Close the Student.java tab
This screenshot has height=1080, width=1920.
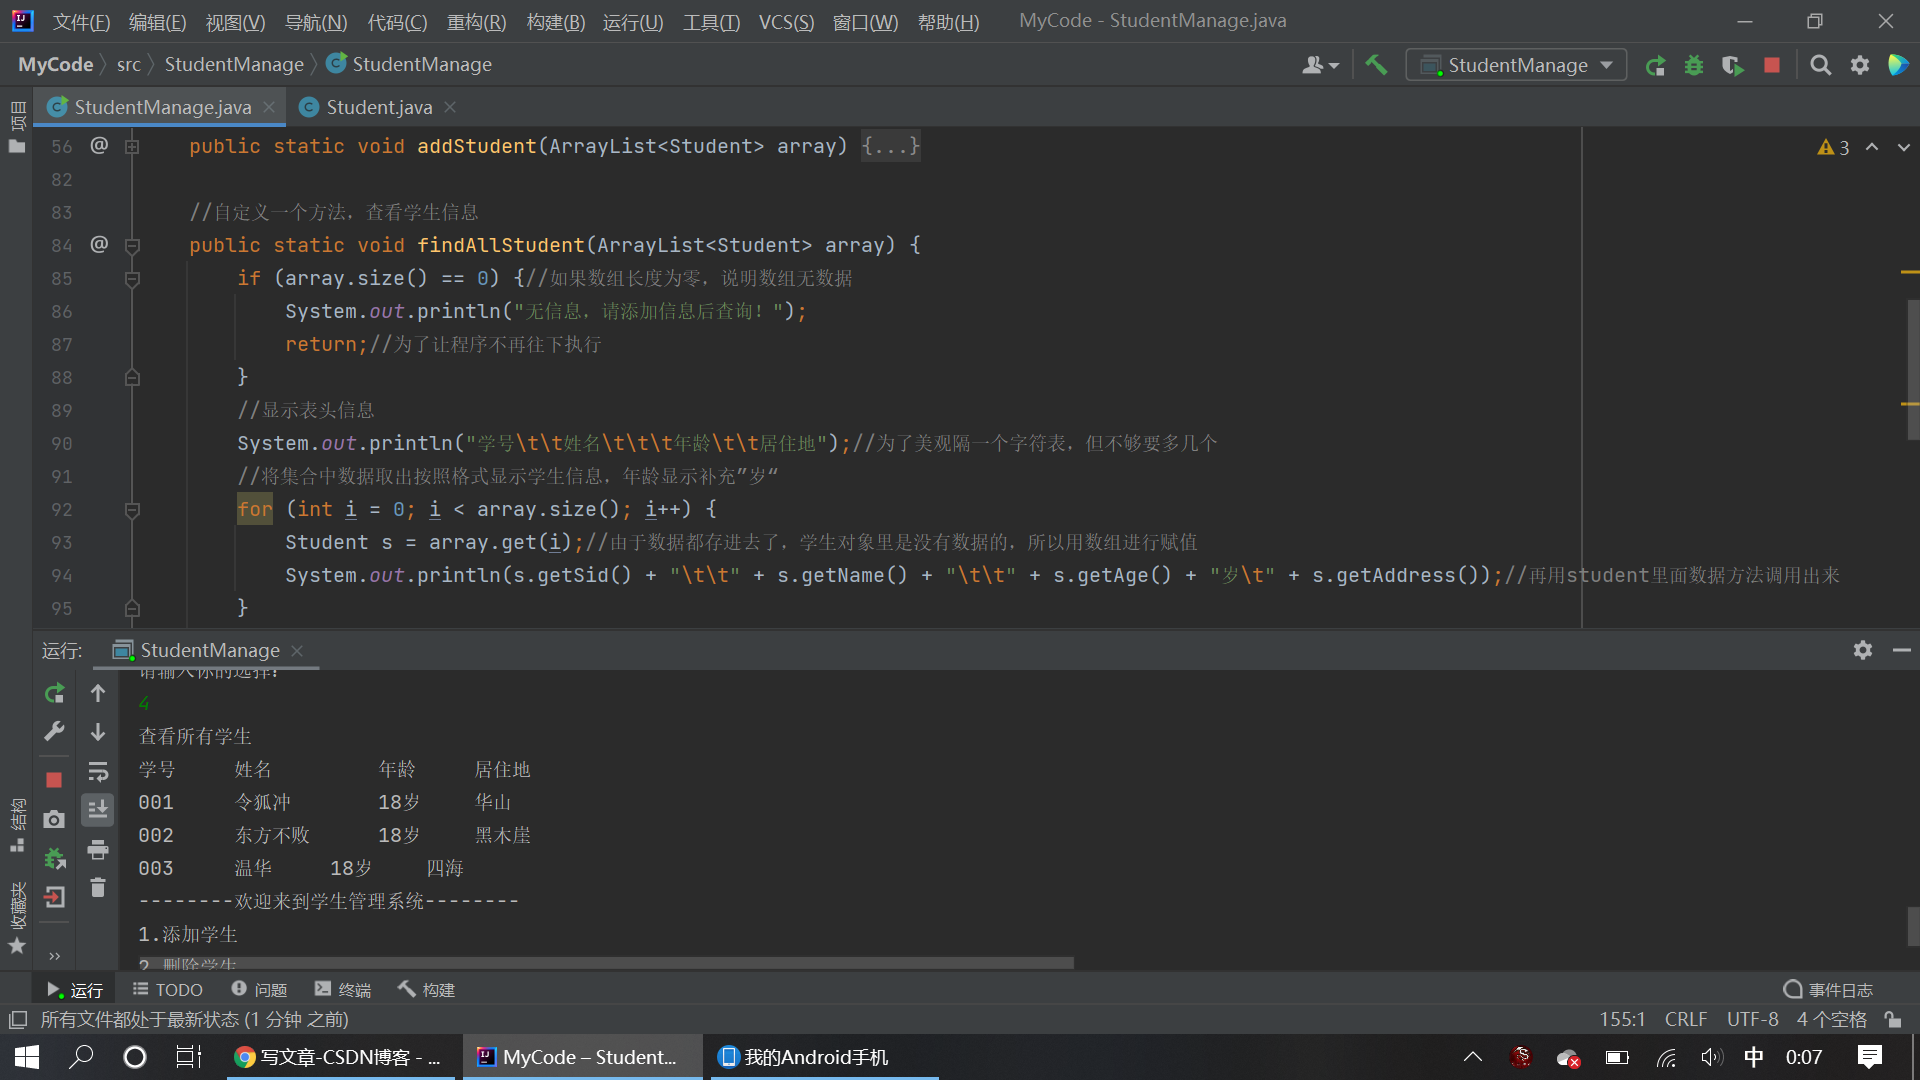[450, 107]
